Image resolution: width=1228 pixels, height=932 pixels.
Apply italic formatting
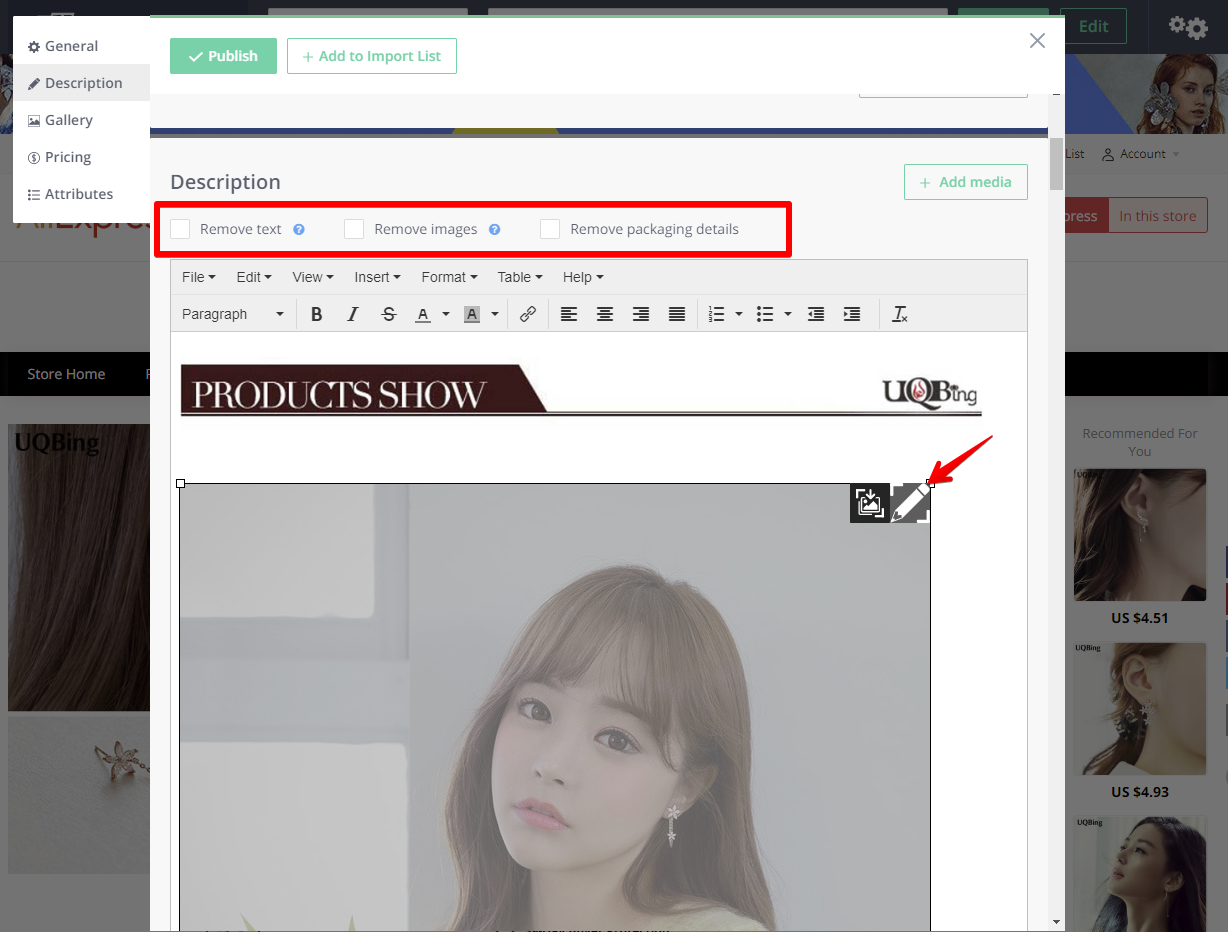(352, 314)
